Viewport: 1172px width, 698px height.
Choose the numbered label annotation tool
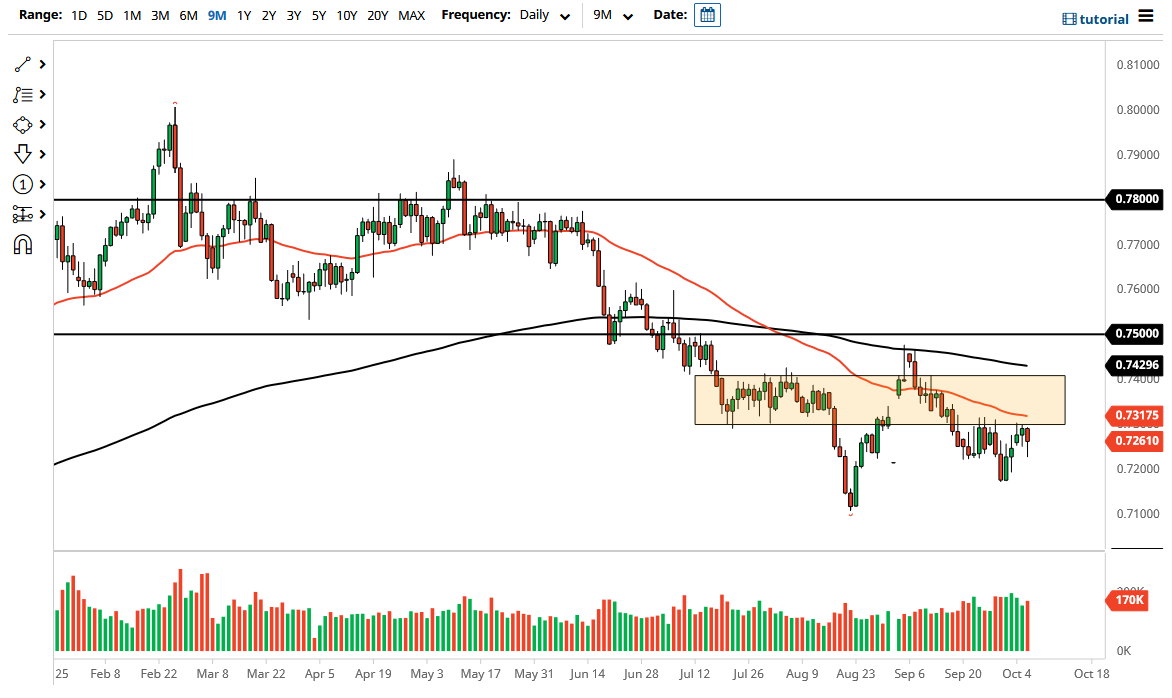22,184
